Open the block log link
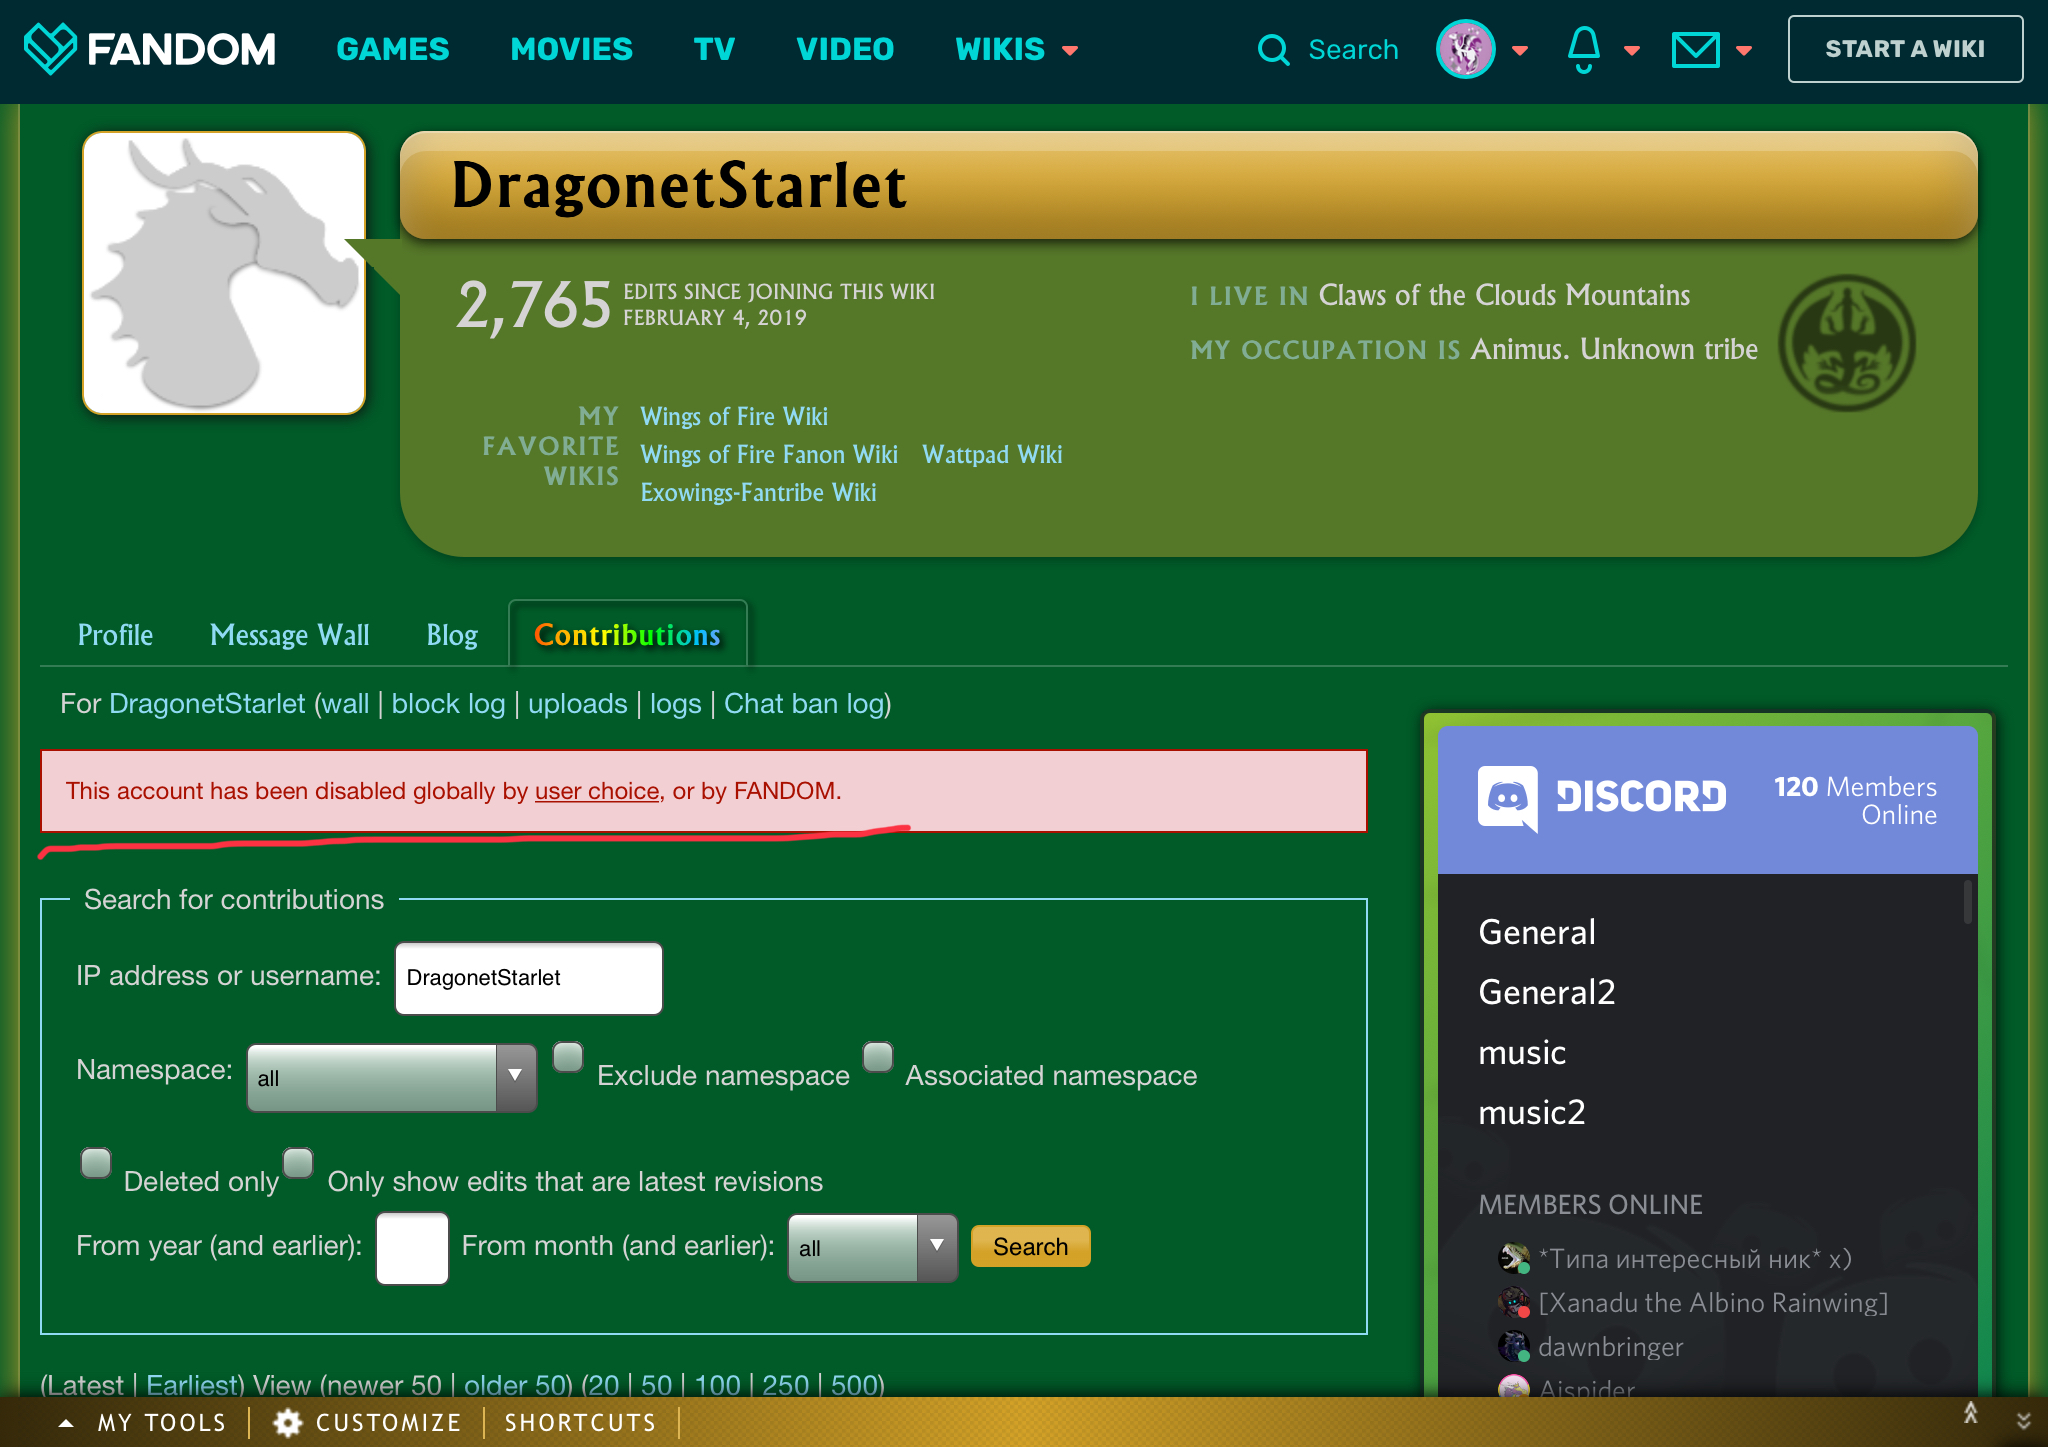This screenshot has height=1447, width=2048. [448, 704]
